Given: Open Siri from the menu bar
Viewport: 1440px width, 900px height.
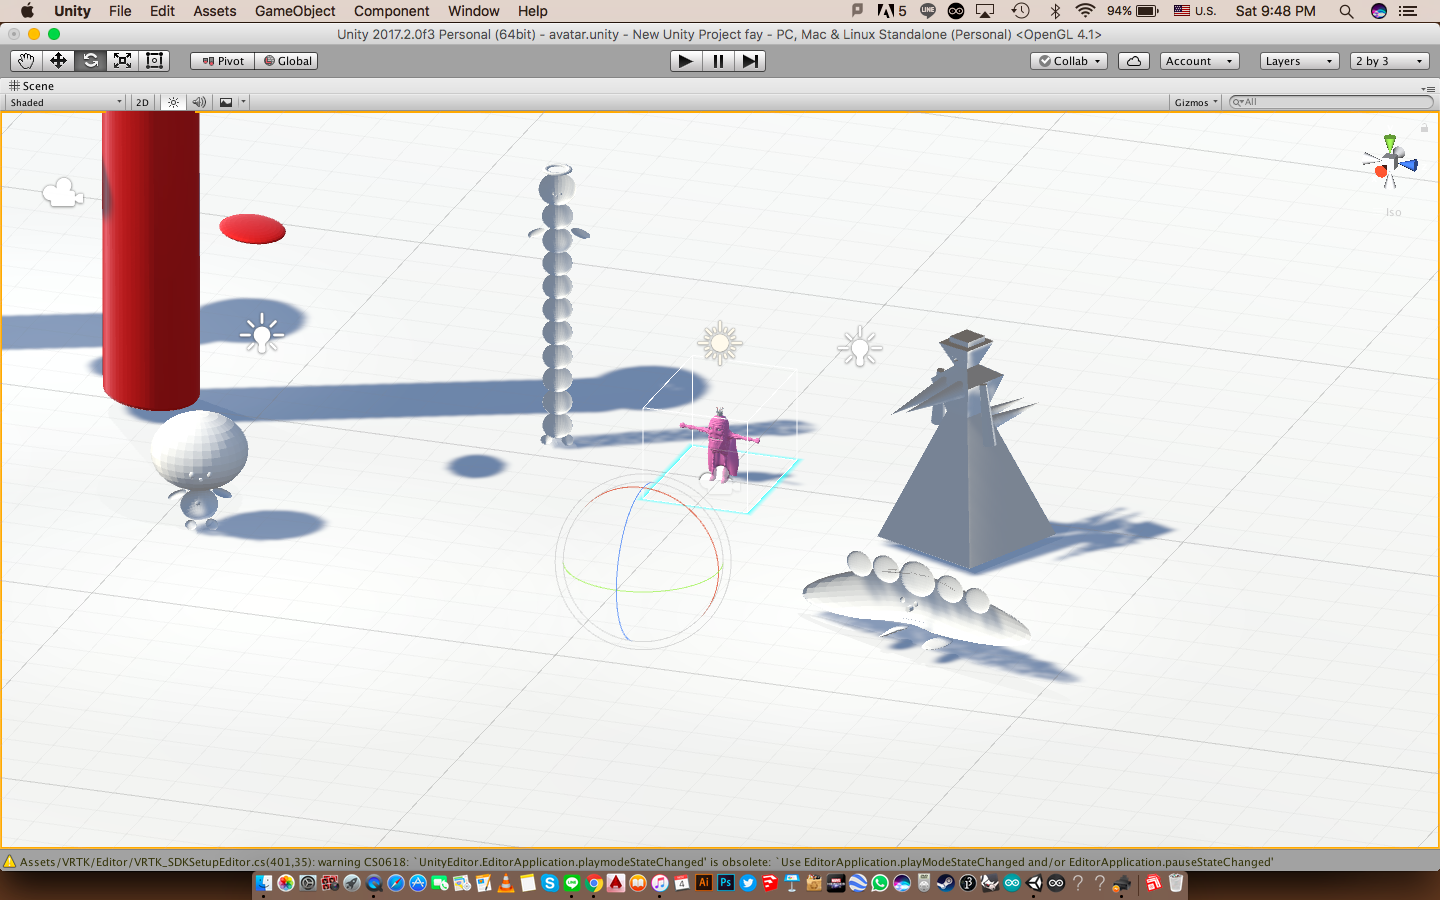Looking at the screenshot, I should [1379, 11].
